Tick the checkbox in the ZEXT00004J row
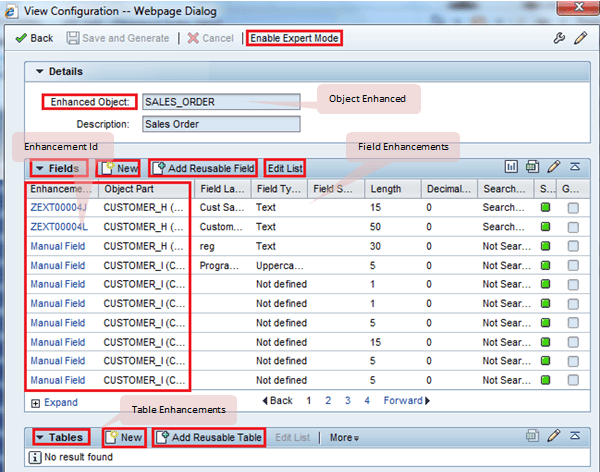This screenshot has width=600, height=472. (x=572, y=208)
